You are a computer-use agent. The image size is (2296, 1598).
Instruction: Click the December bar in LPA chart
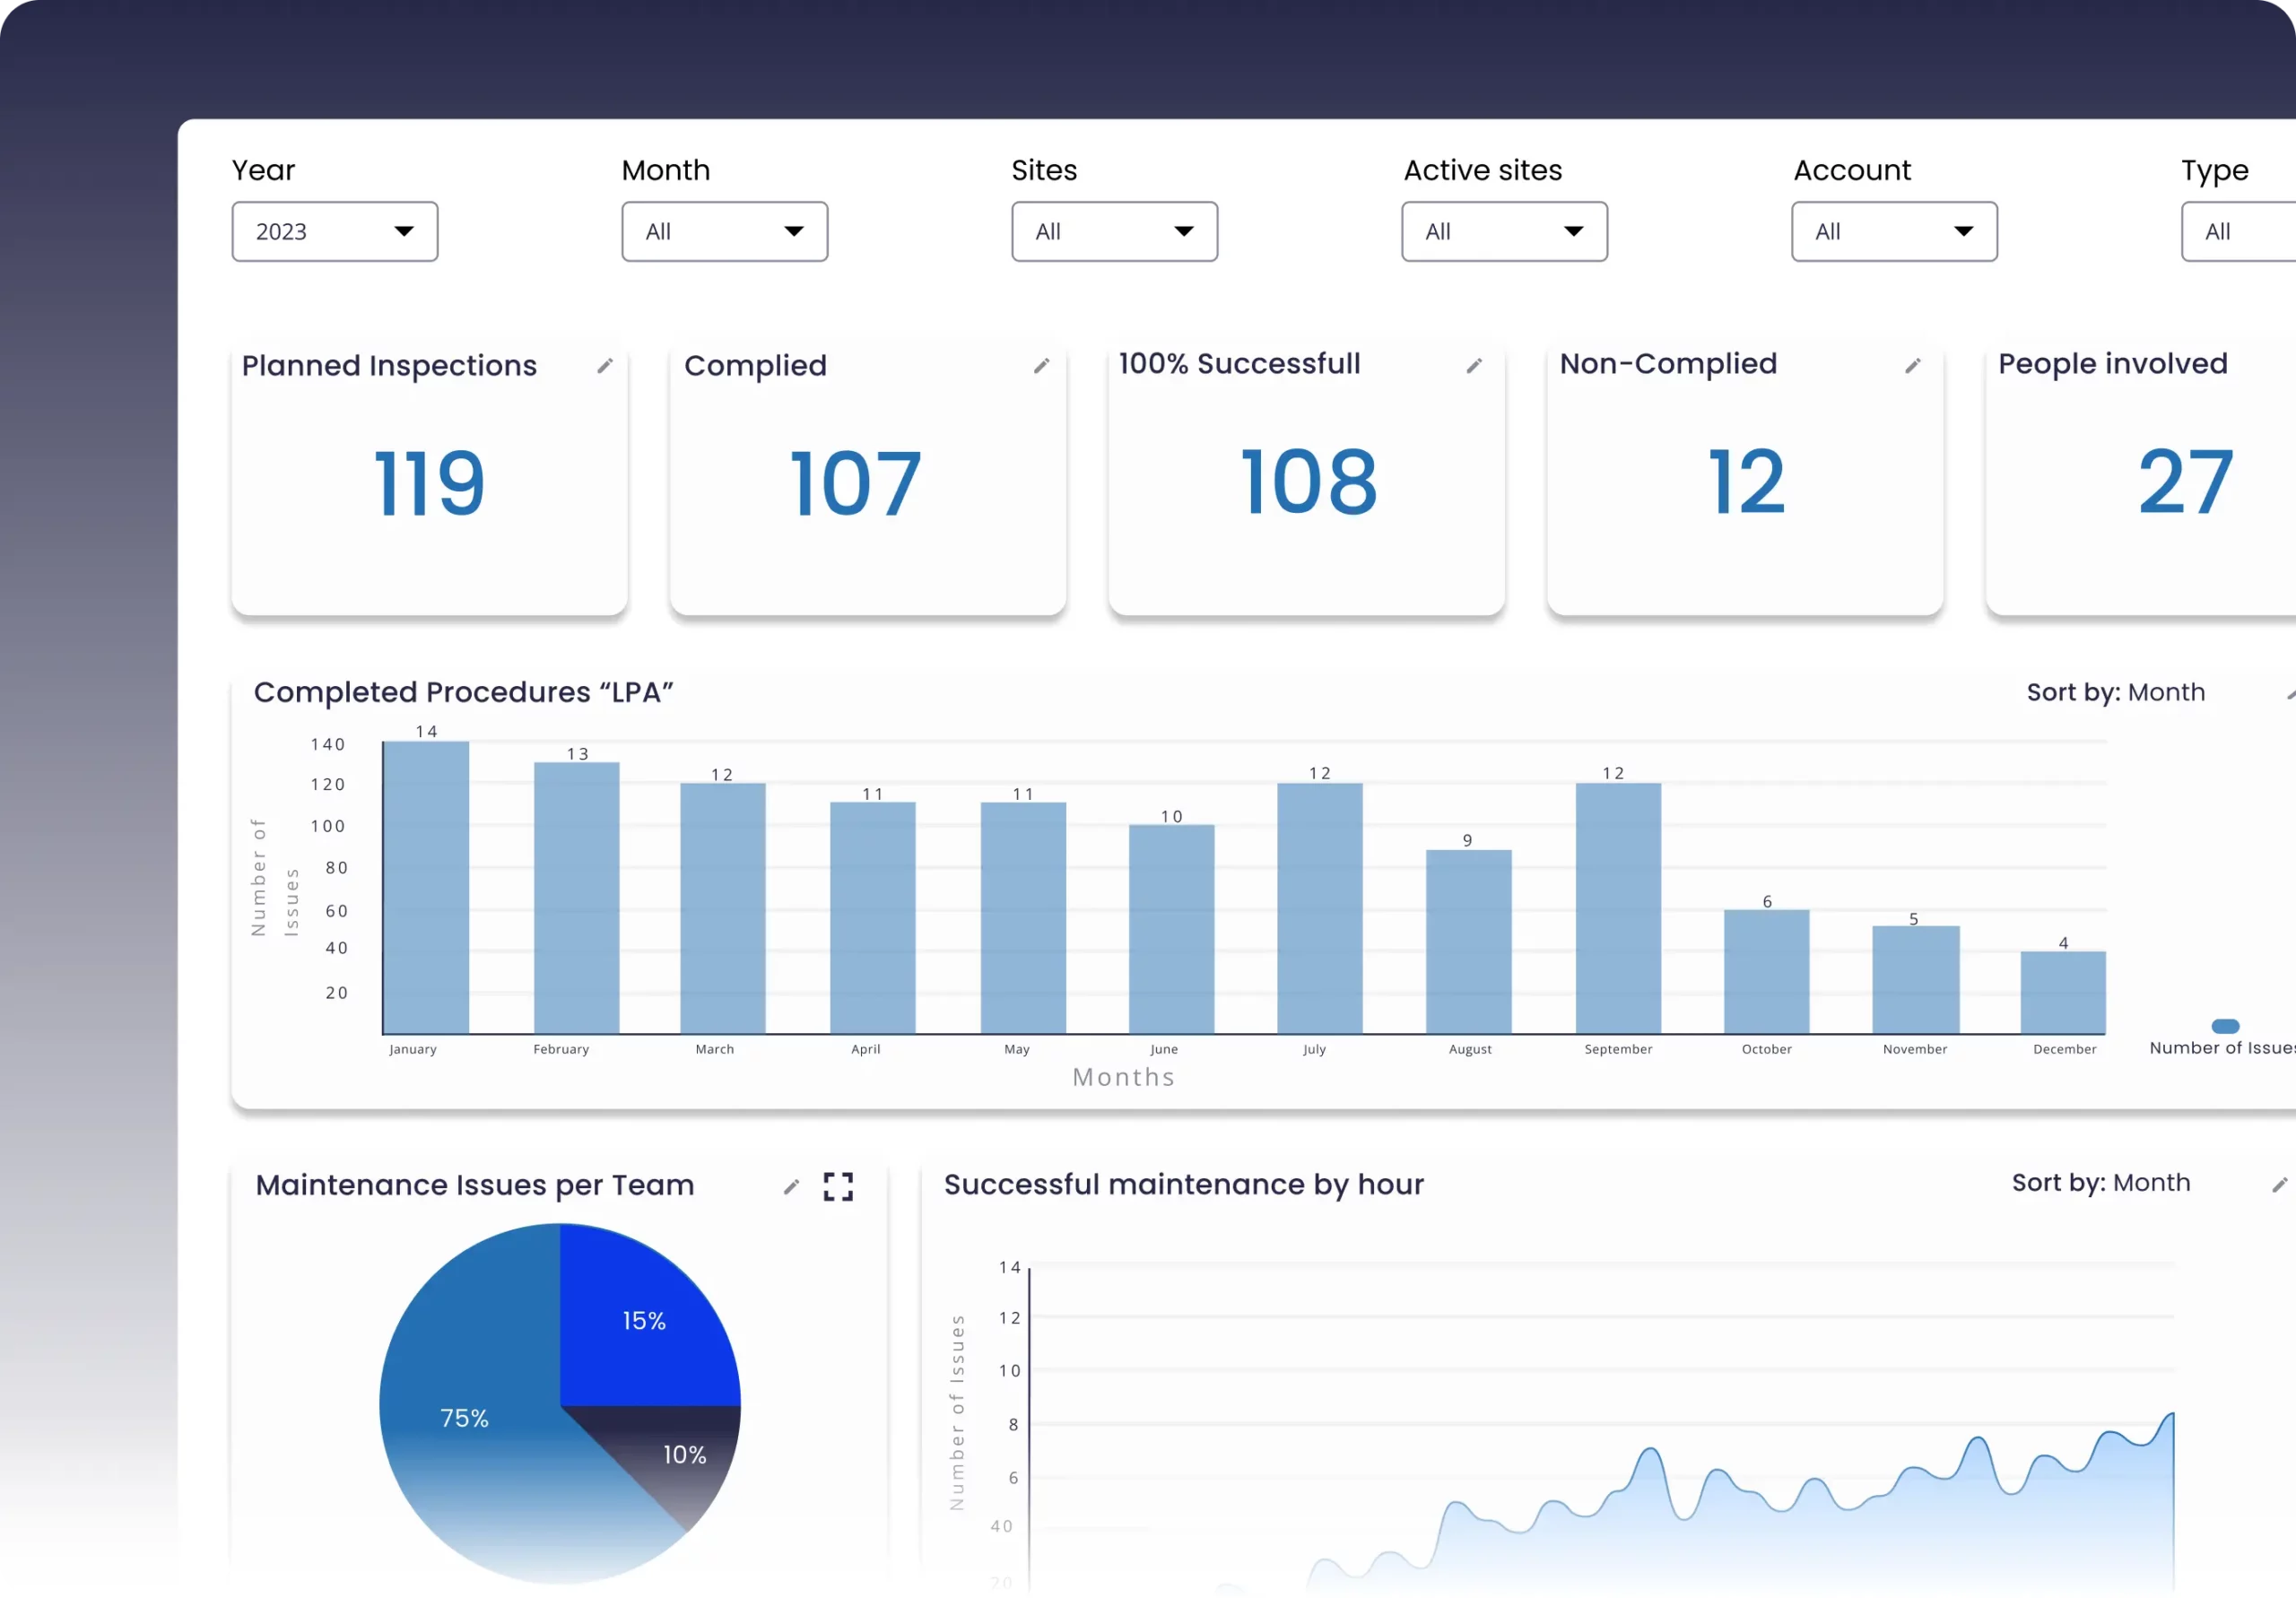click(2064, 993)
